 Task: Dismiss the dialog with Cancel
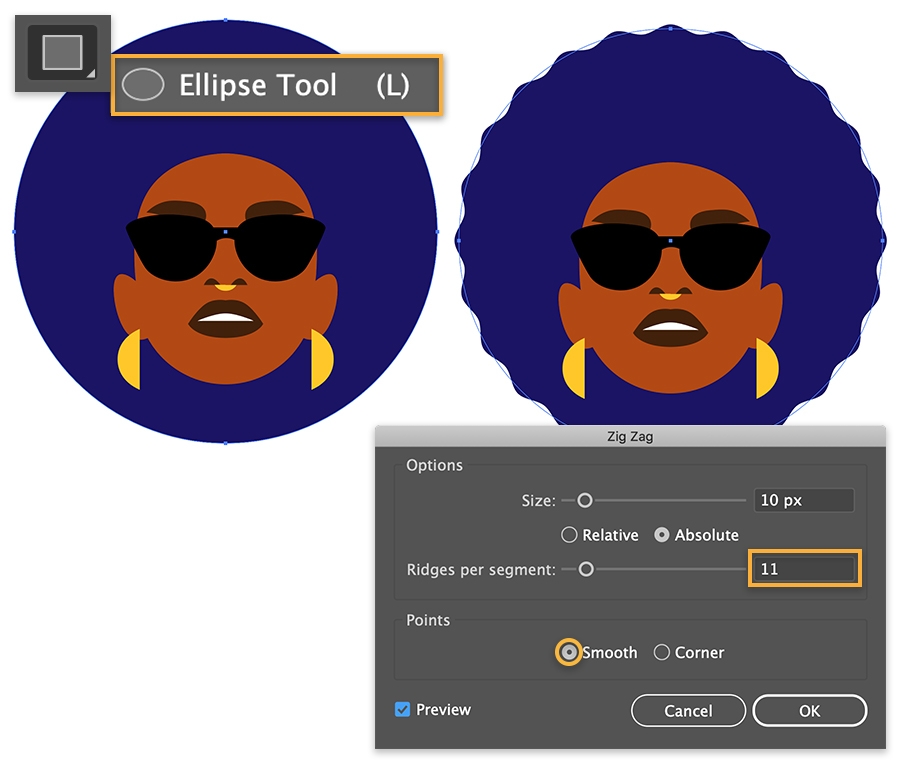687,710
